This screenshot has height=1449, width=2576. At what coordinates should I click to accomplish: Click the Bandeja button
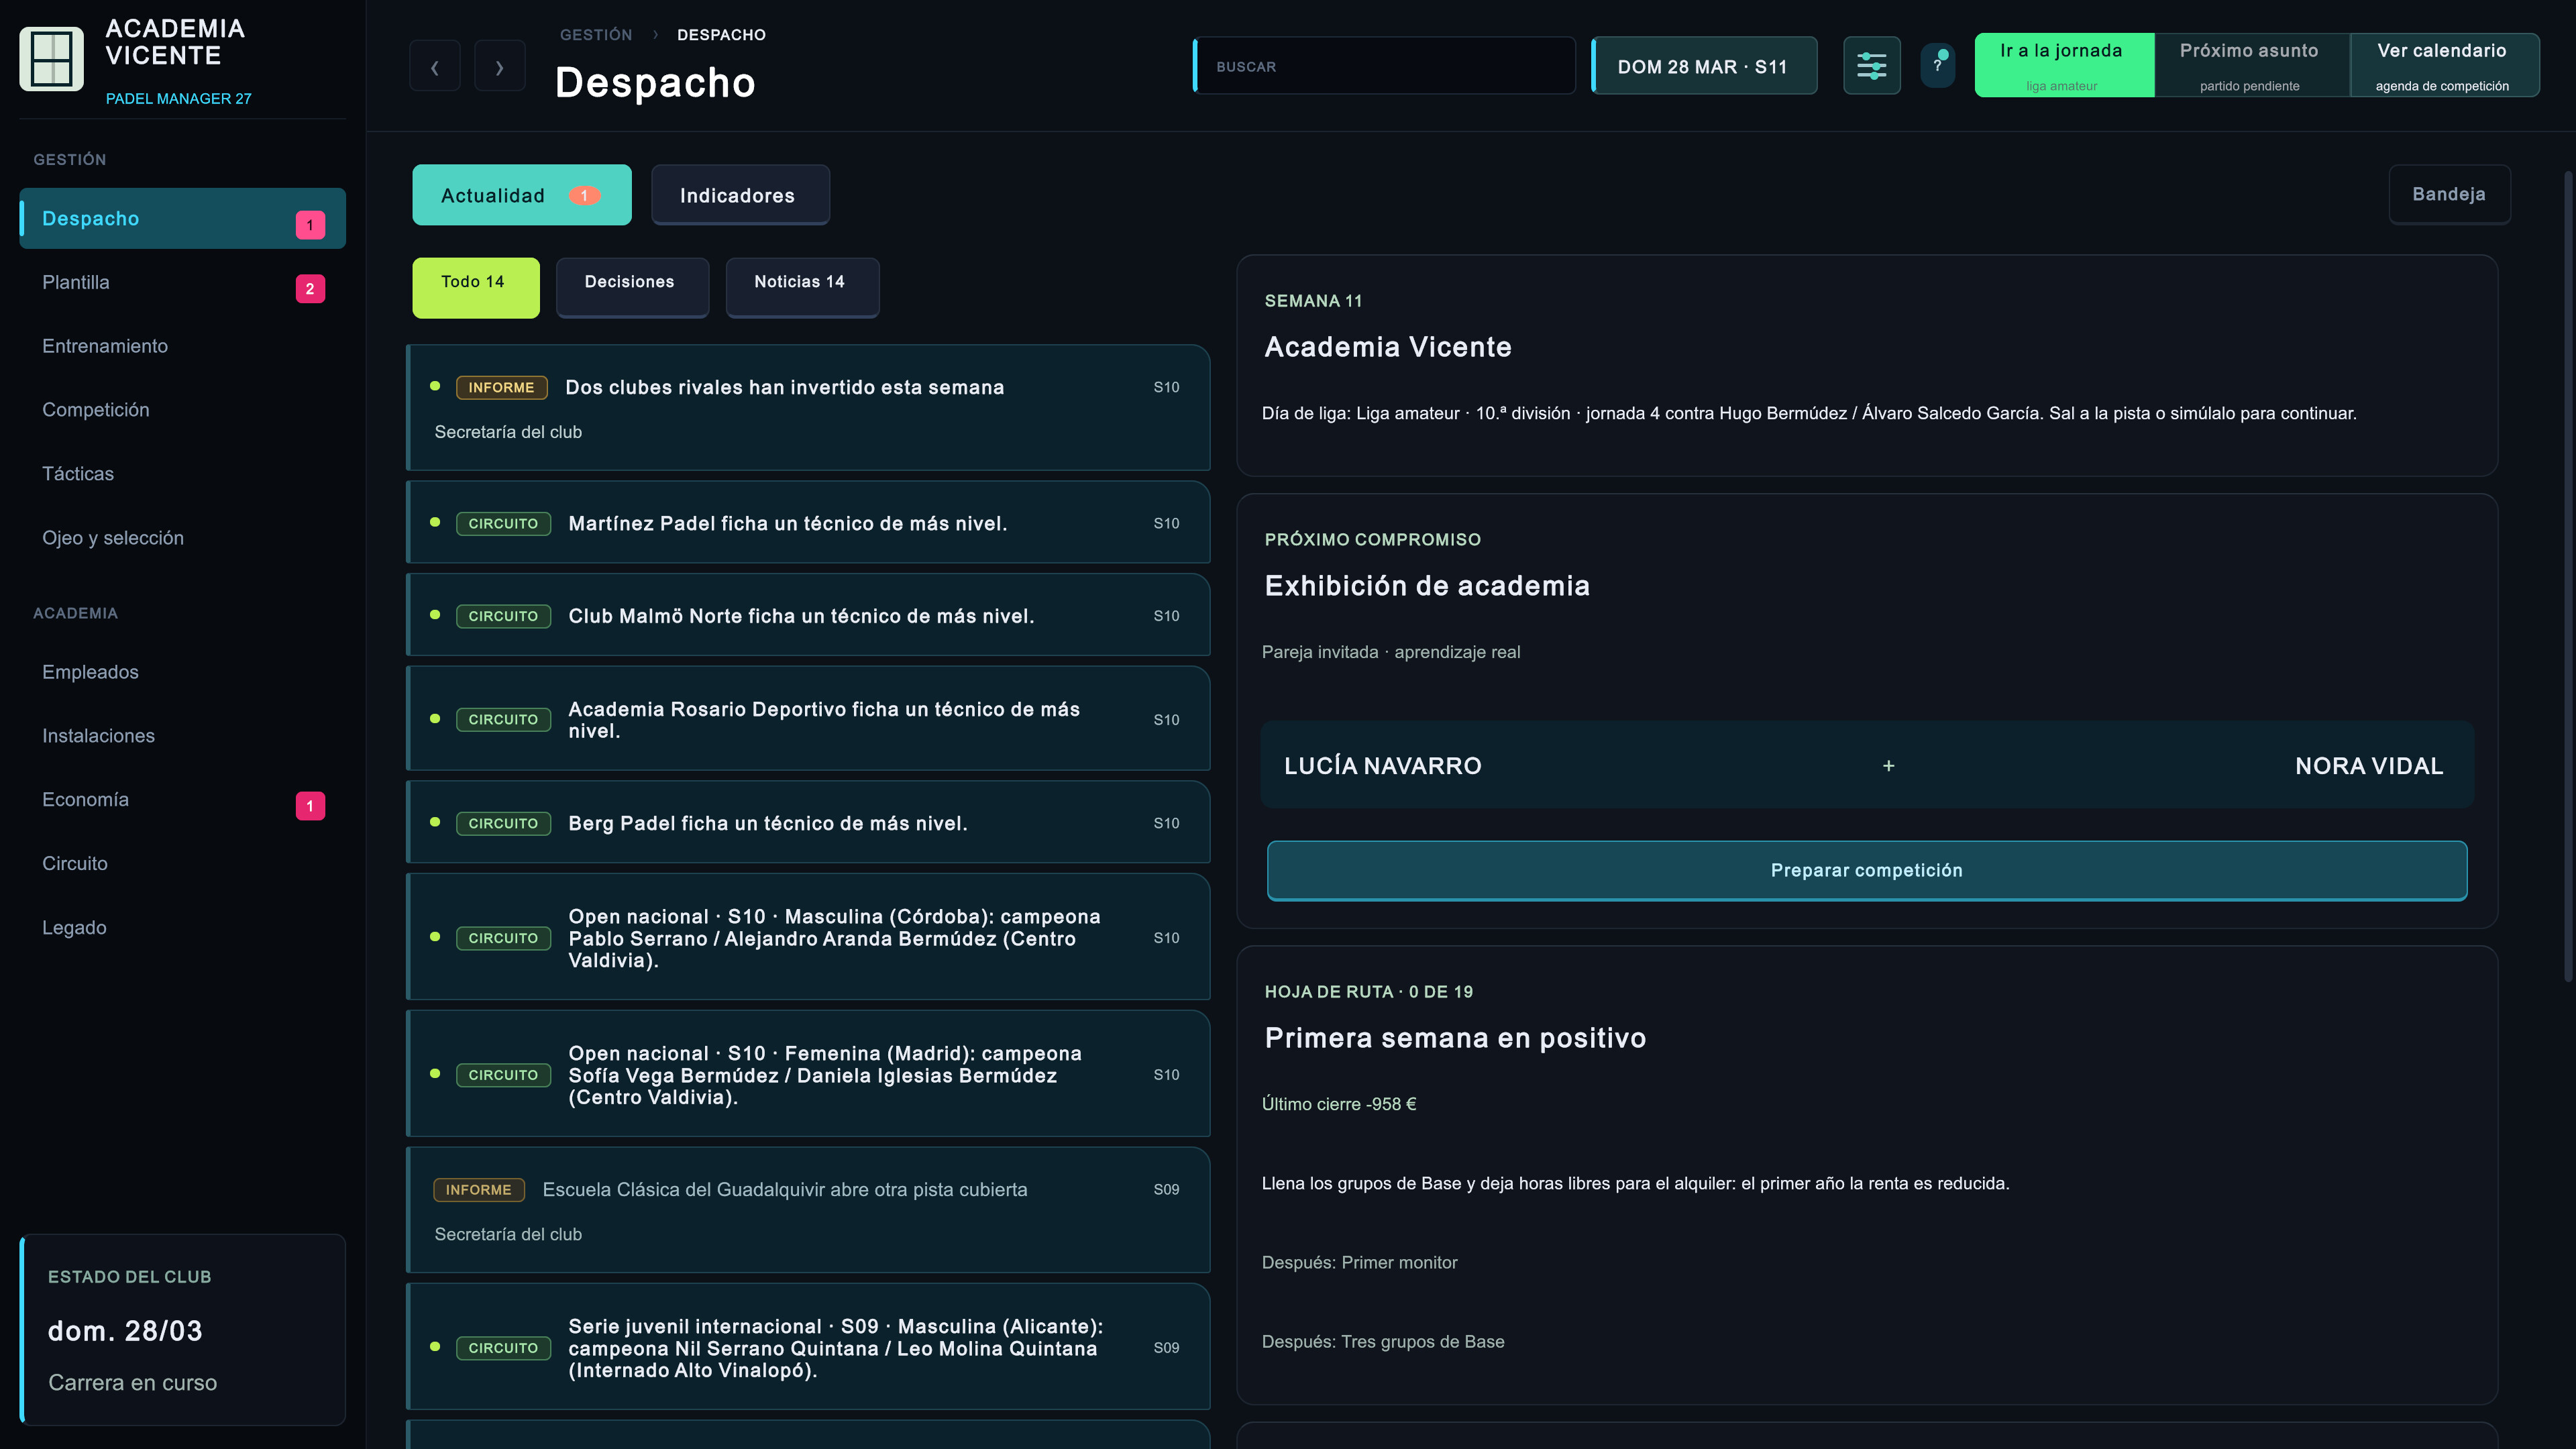2449,194
